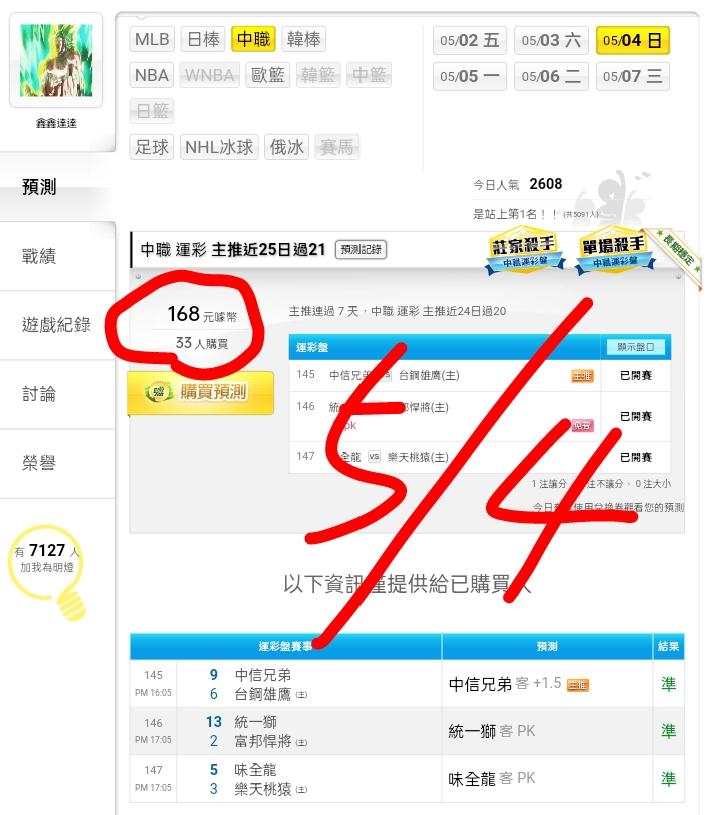Viewport: 720px width, 815px height.
Task: Click the 購買預測 button
Action: pyautogui.click(x=201, y=392)
